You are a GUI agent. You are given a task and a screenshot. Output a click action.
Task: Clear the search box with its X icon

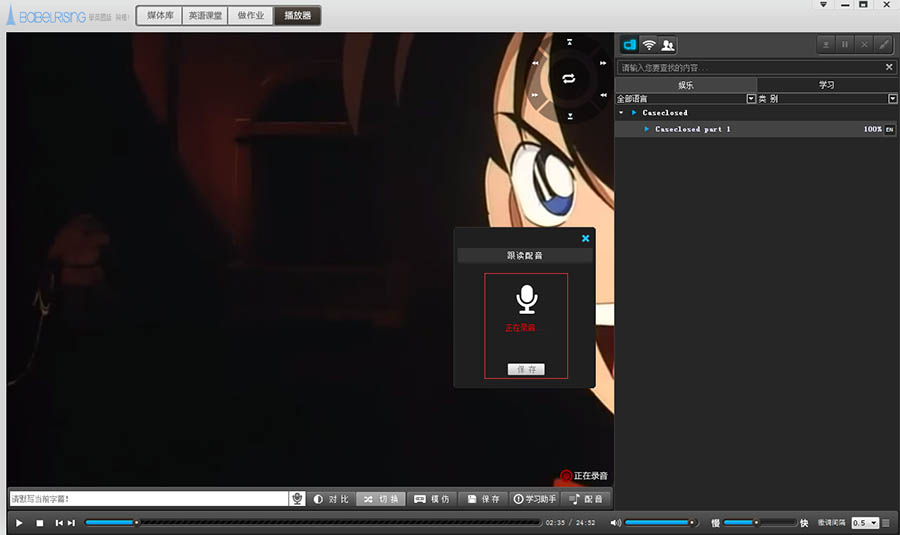click(x=889, y=67)
